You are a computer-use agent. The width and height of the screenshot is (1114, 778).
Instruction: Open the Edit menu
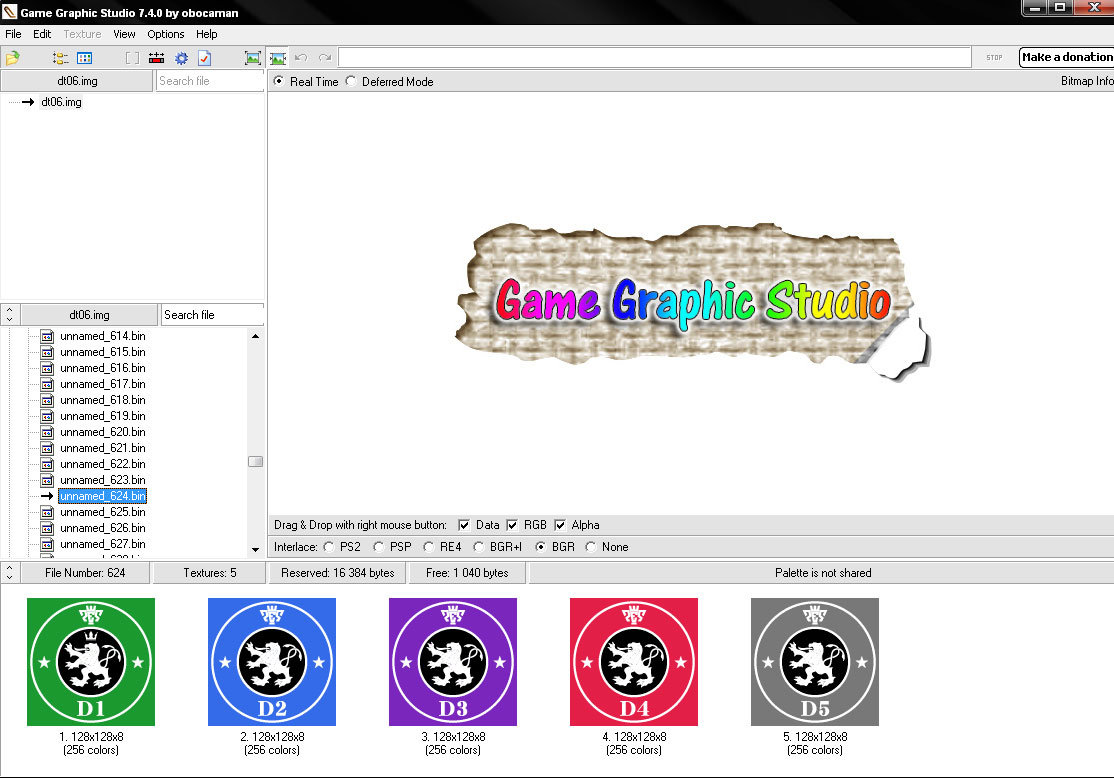point(42,34)
